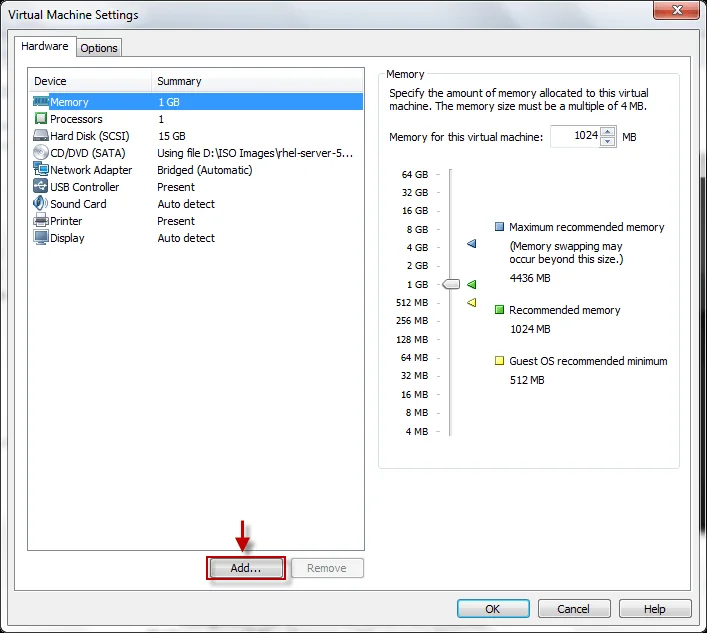This screenshot has height=633, width=707.
Task: Select the Hard Disk (SCSI) icon
Action: click(41, 136)
